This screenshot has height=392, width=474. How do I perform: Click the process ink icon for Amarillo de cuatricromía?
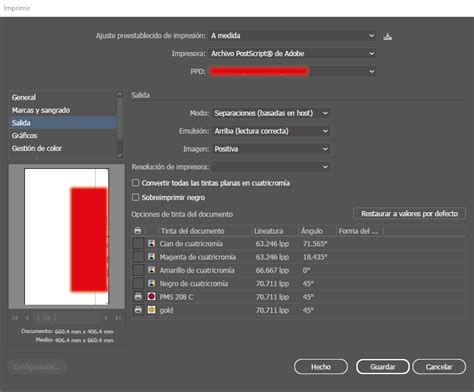point(152,270)
